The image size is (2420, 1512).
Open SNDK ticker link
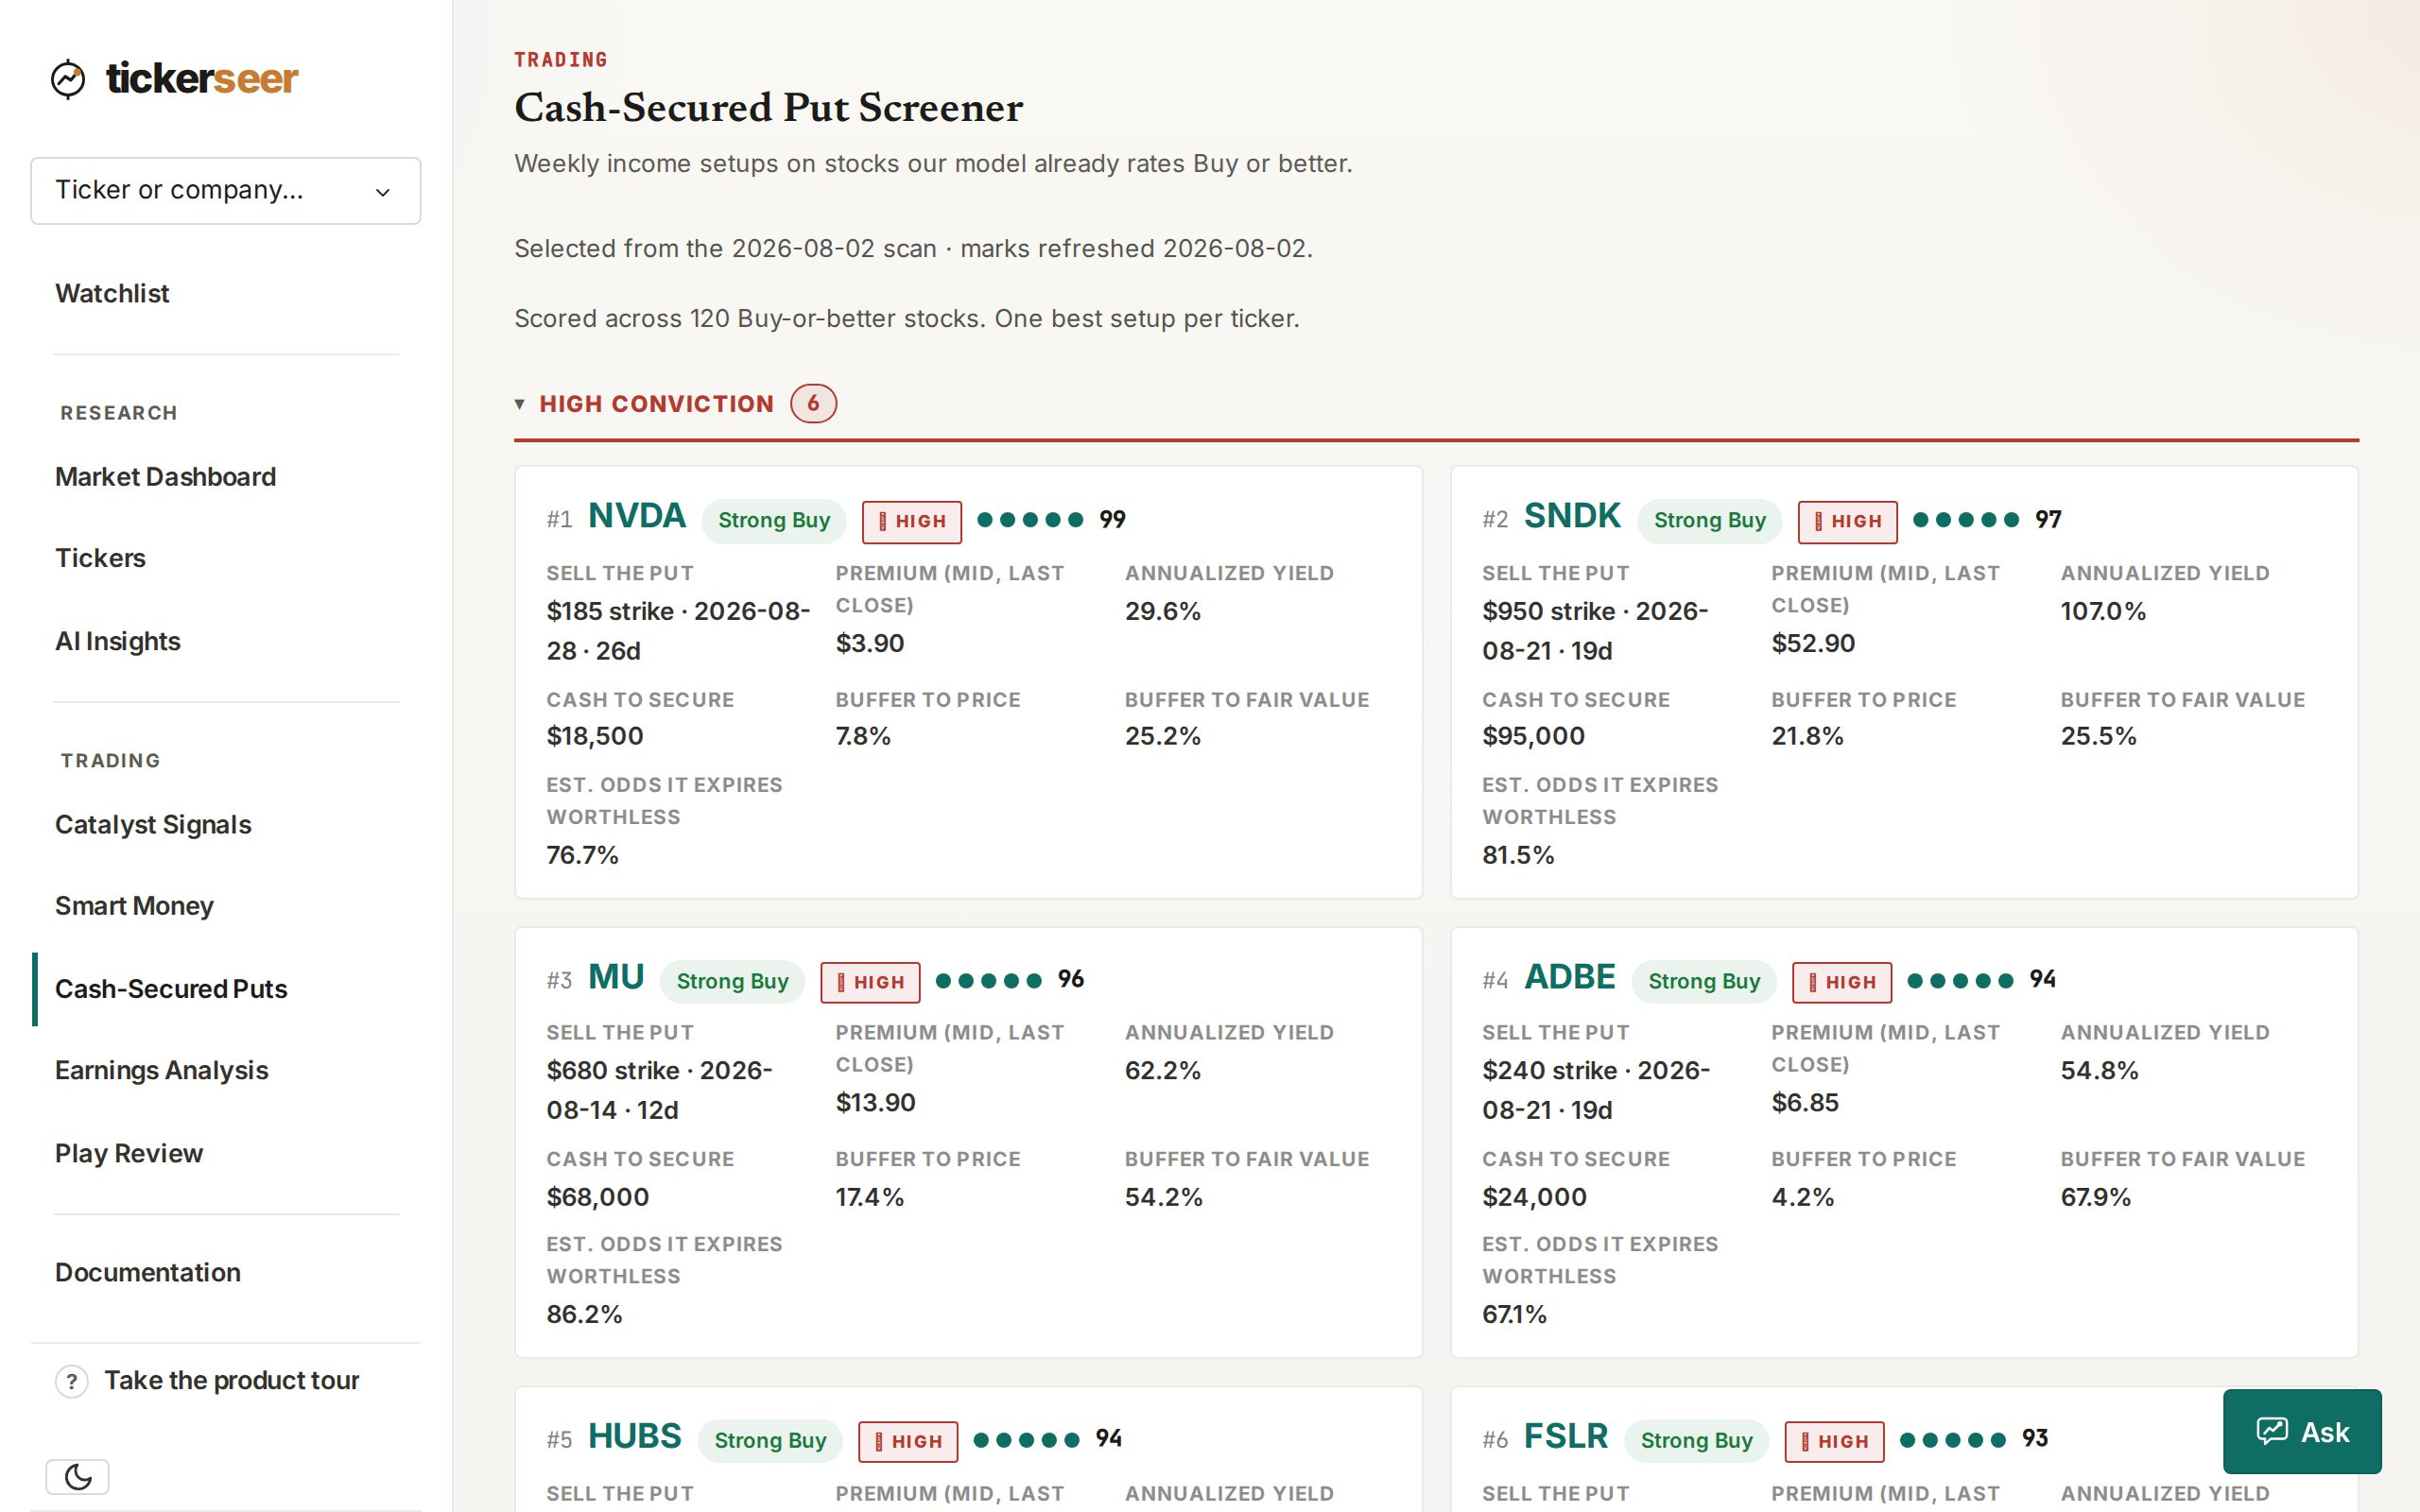tap(1571, 516)
